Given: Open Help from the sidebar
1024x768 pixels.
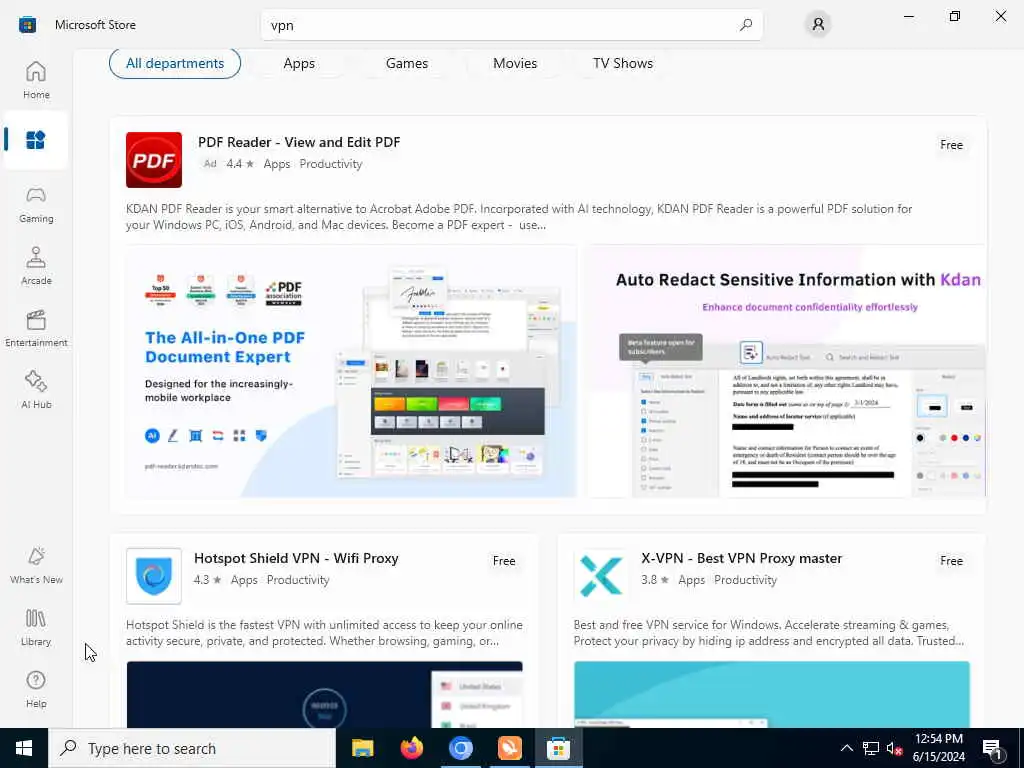Looking at the screenshot, I should click(36, 689).
